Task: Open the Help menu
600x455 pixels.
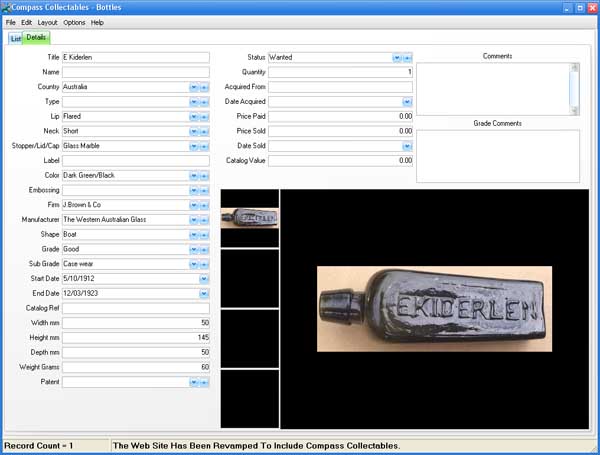Action: [97, 23]
